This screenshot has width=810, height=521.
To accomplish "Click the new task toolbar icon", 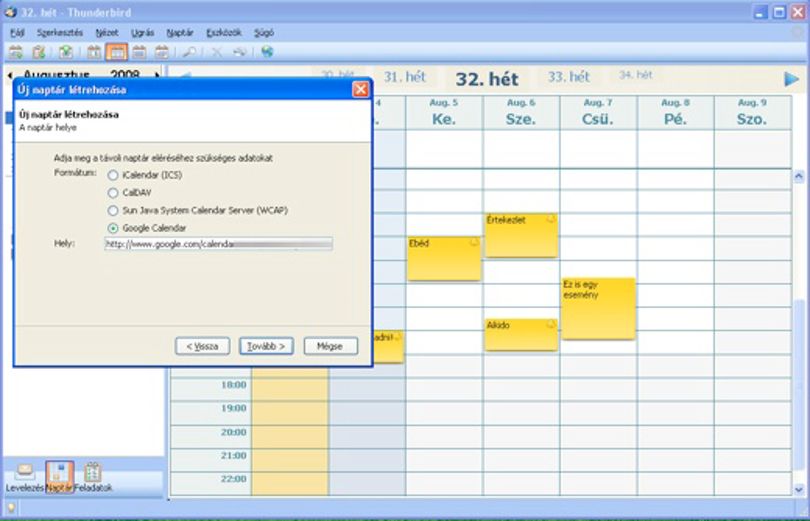I will [39, 52].
